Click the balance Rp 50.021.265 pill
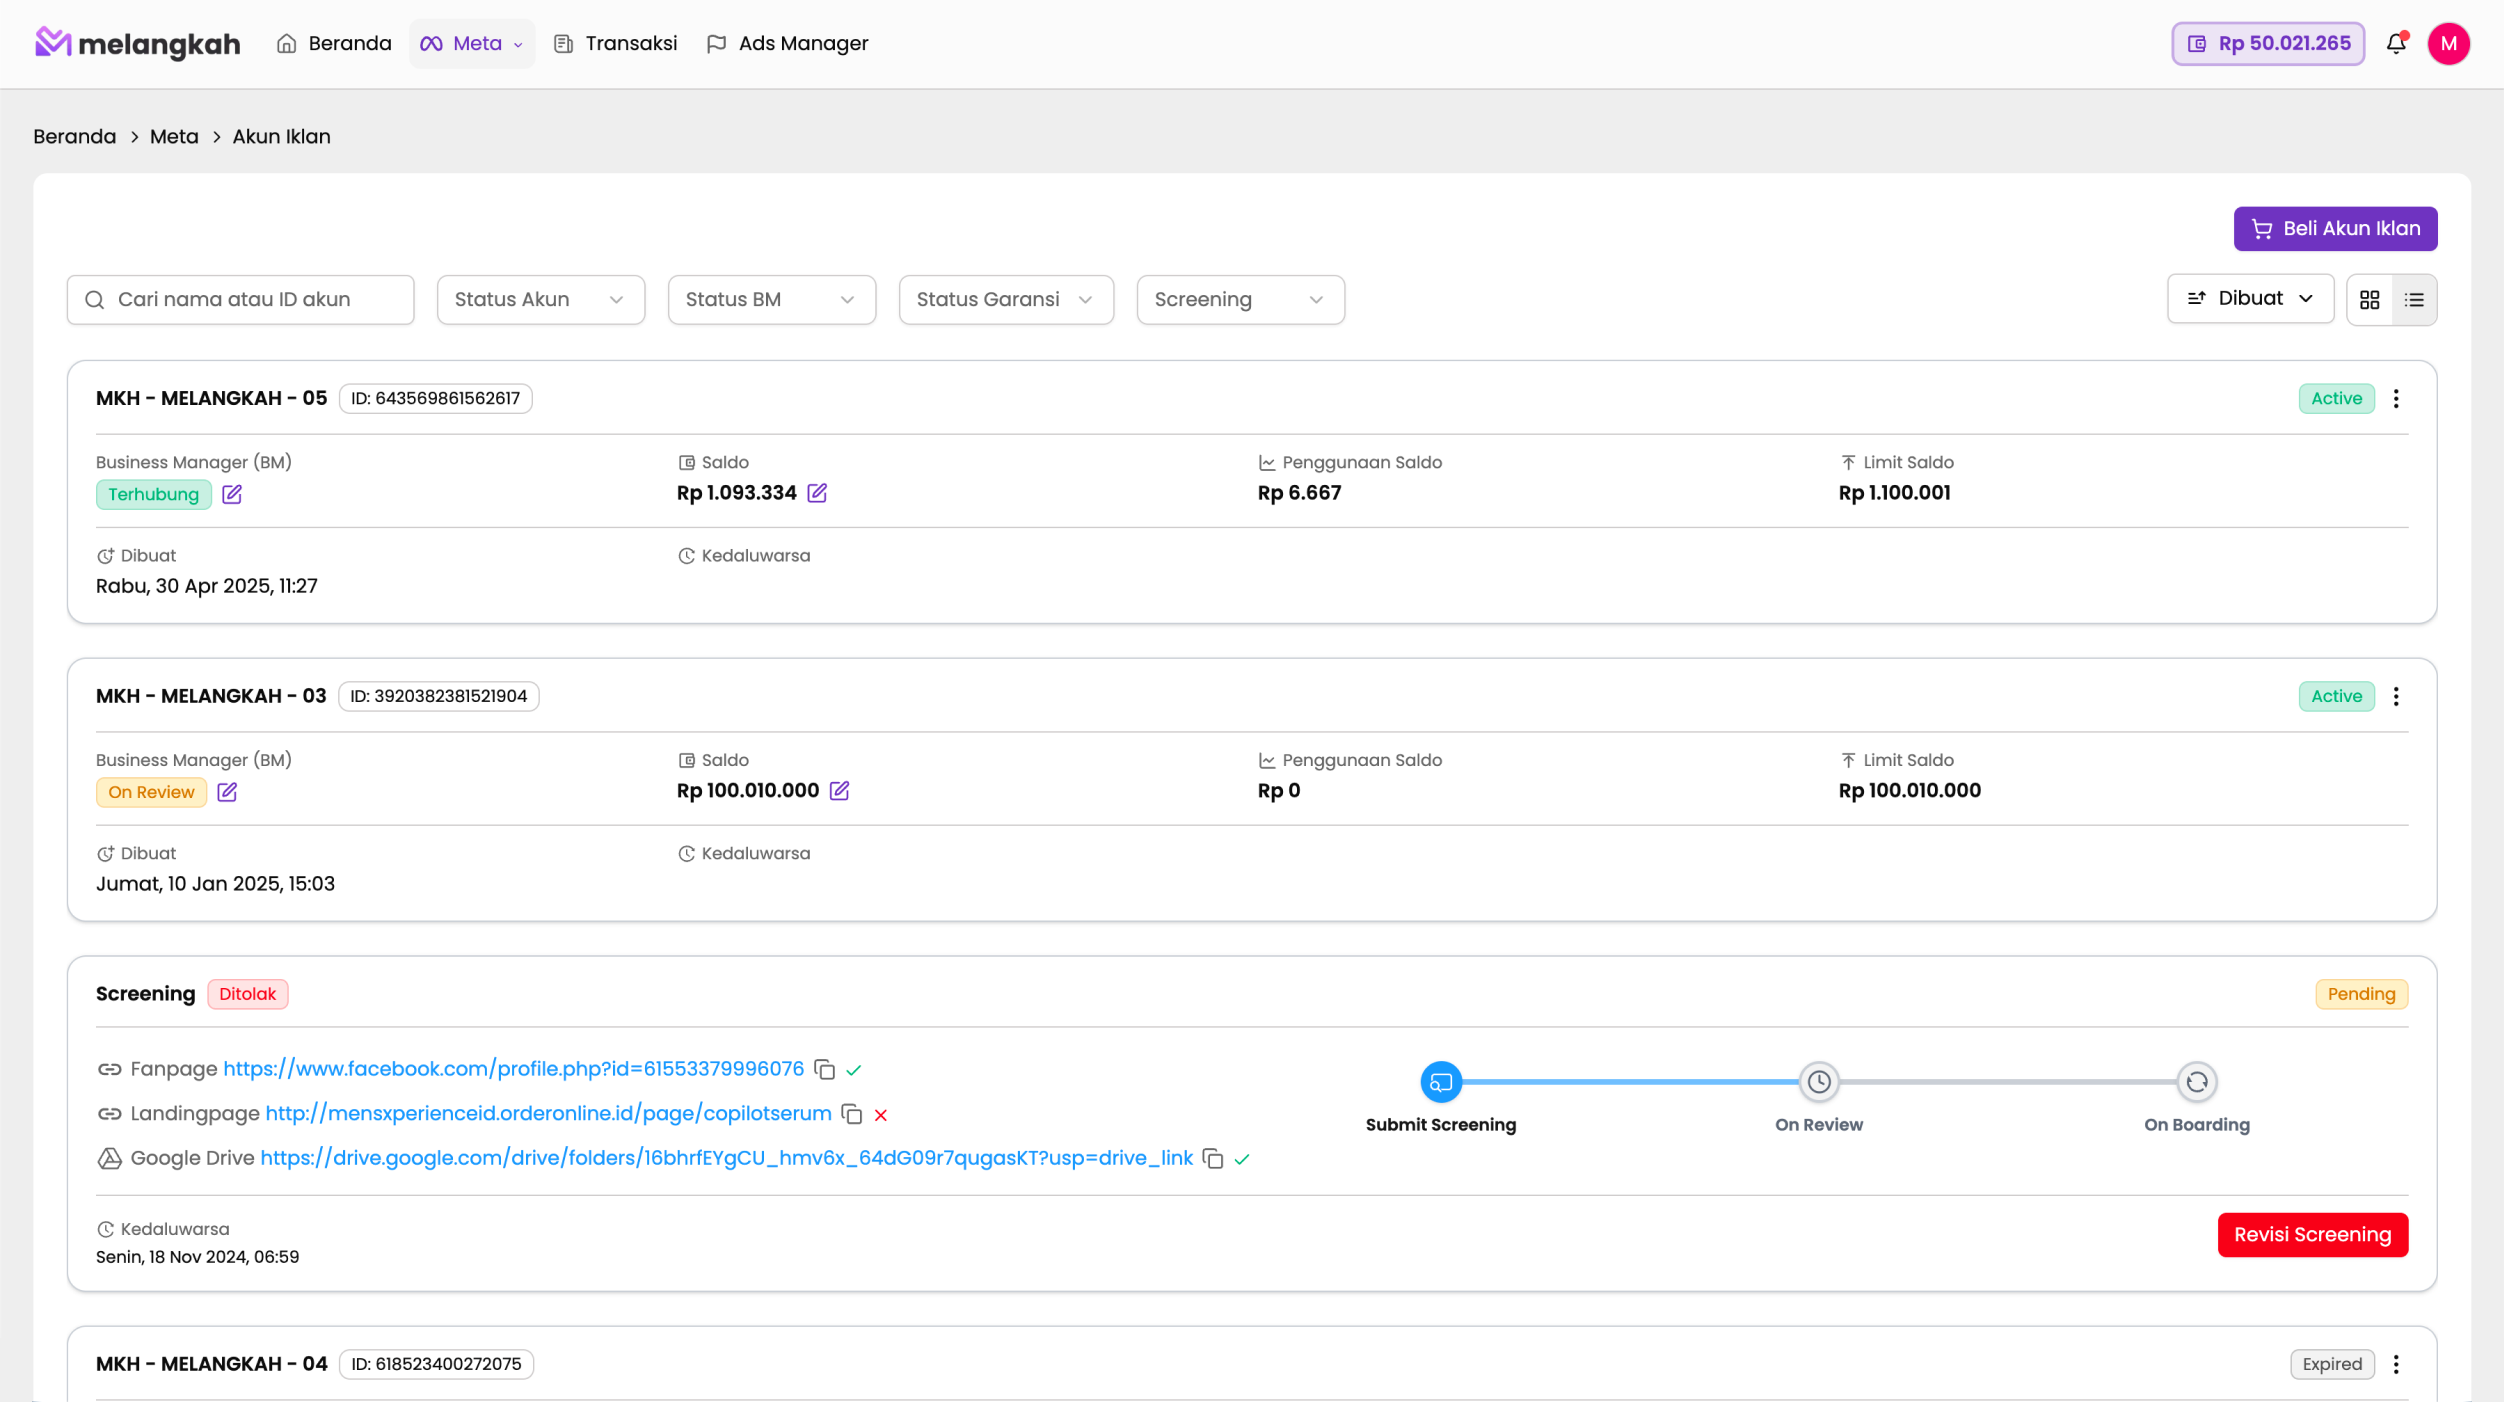The width and height of the screenshot is (2504, 1402). pos(2266,43)
